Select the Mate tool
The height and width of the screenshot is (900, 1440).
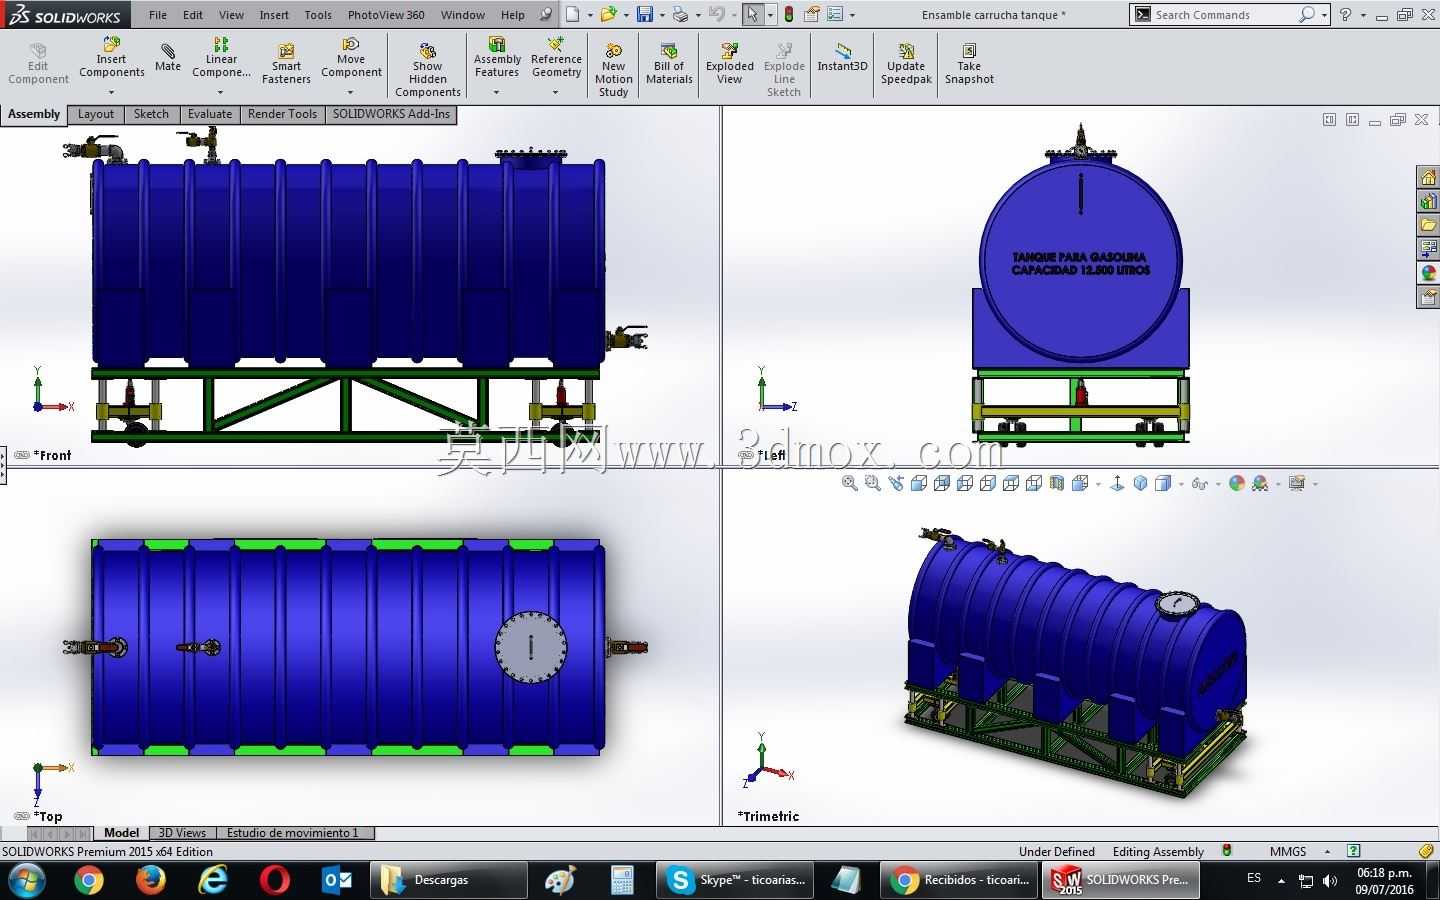click(x=168, y=58)
